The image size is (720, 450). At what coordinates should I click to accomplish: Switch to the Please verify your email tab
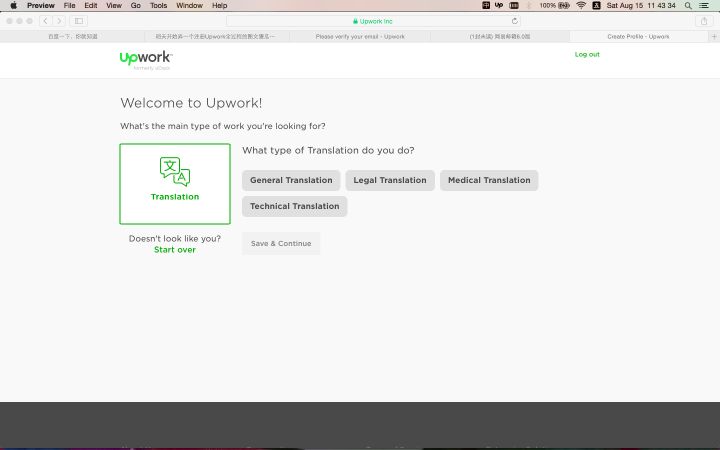coord(360,36)
